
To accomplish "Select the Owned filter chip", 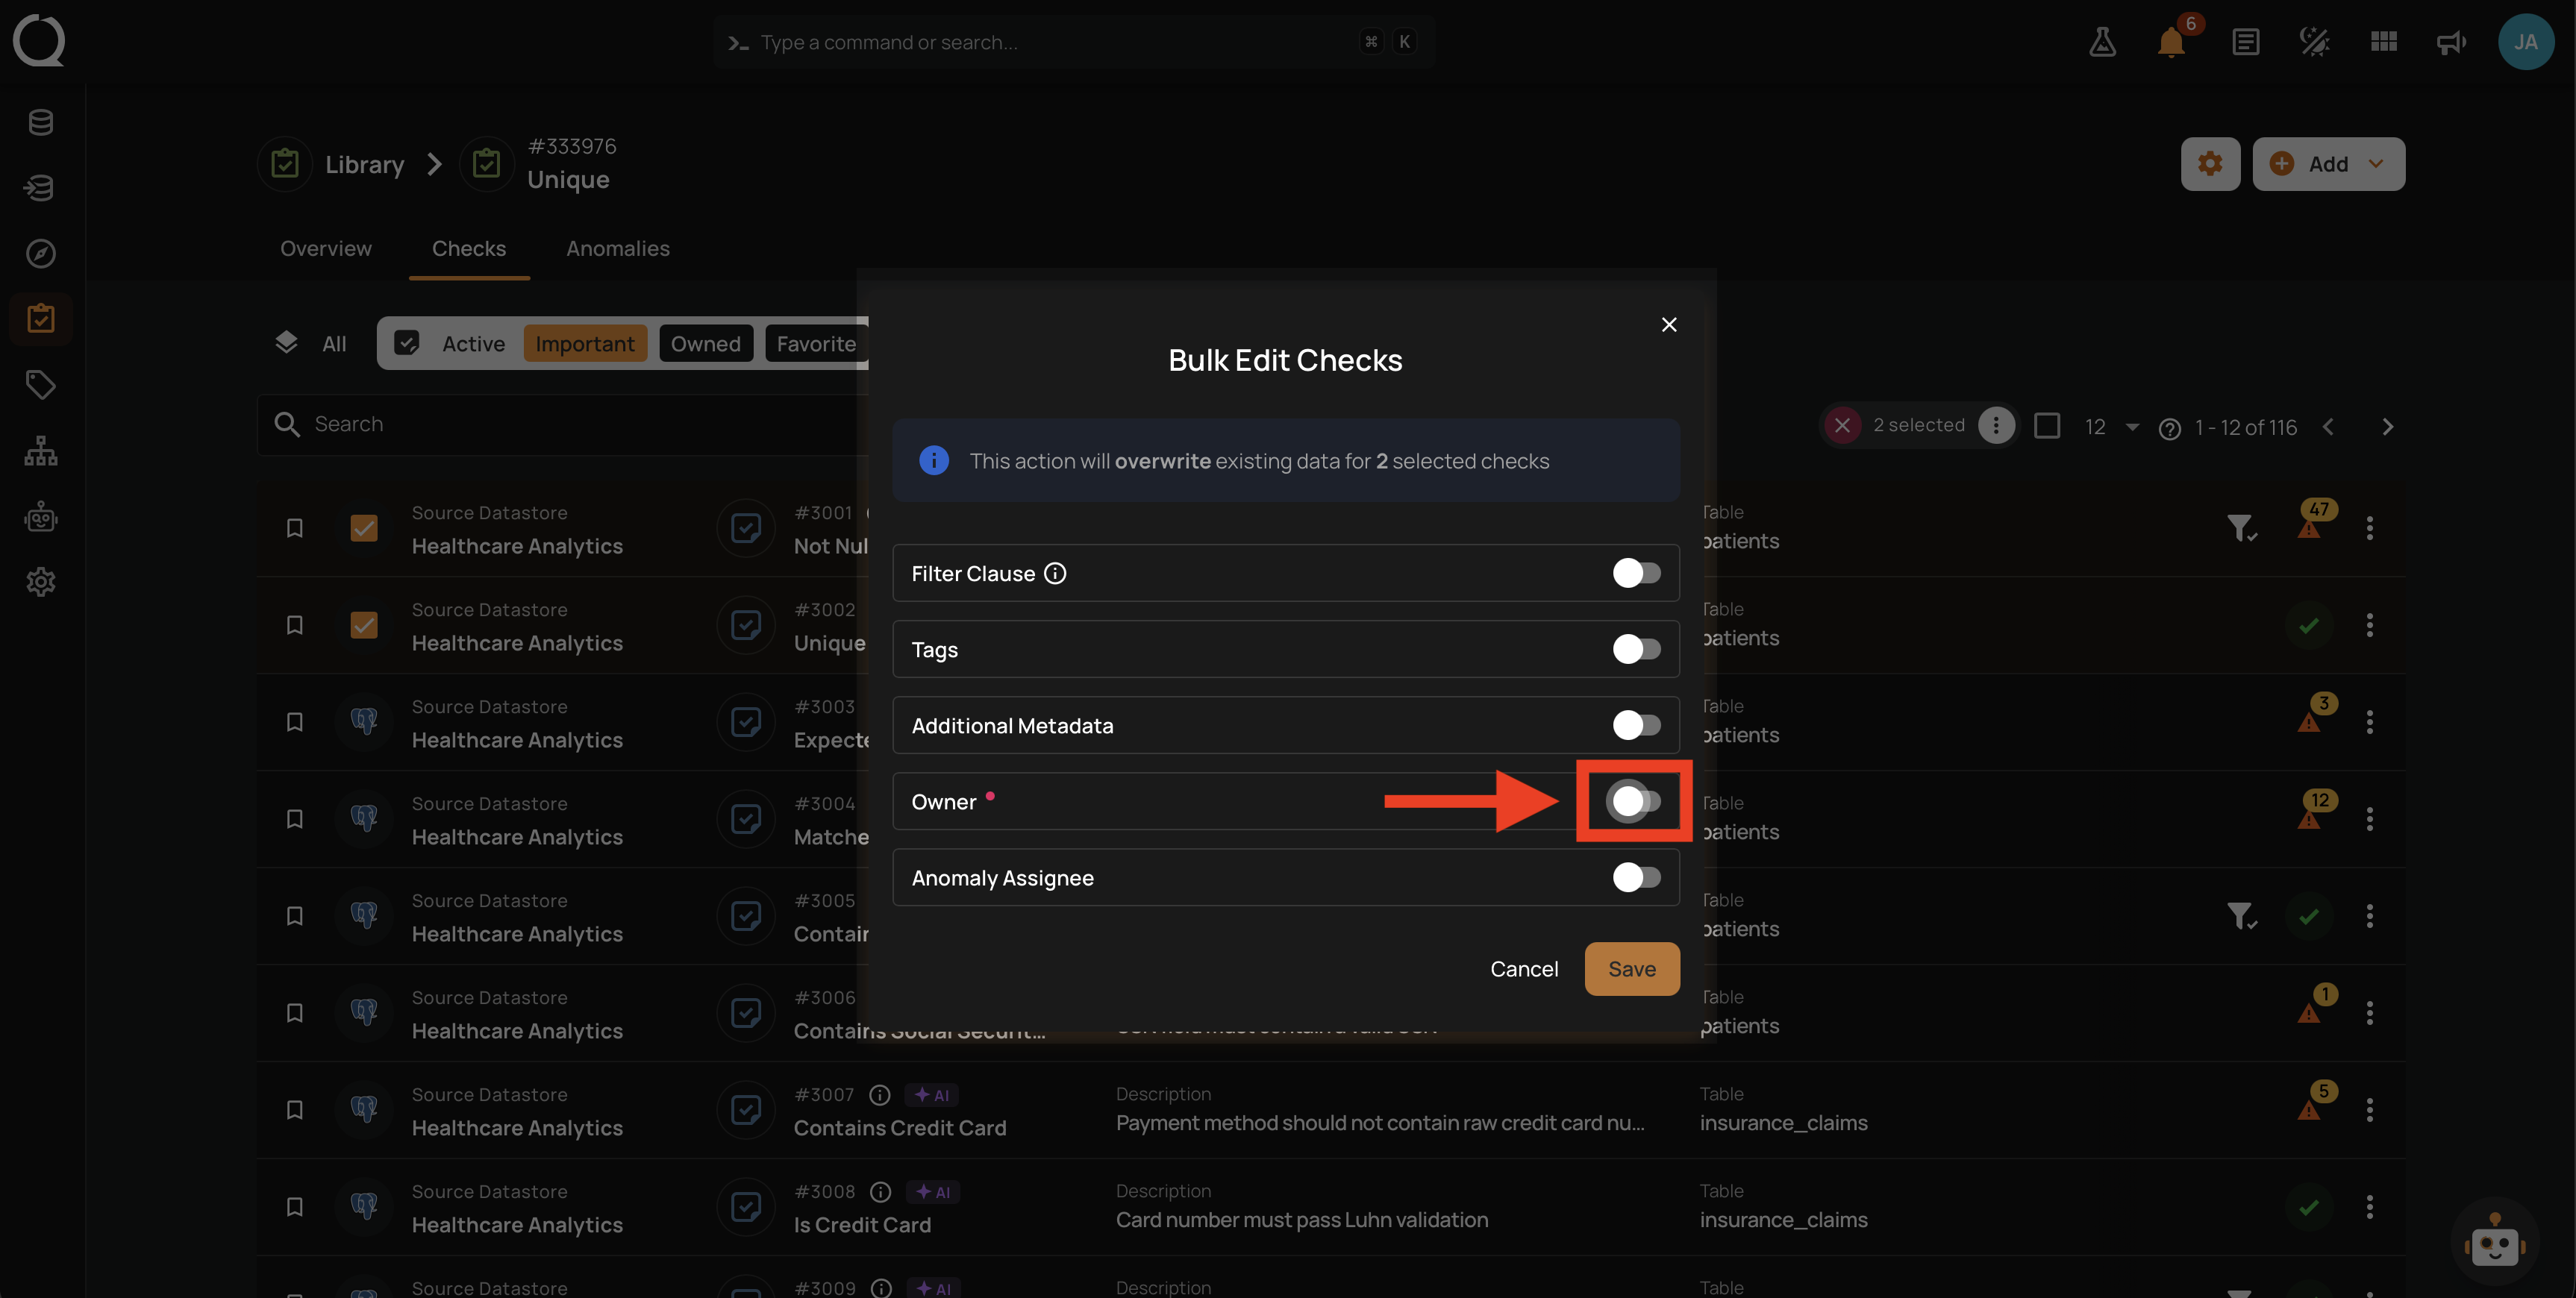I will 705,343.
